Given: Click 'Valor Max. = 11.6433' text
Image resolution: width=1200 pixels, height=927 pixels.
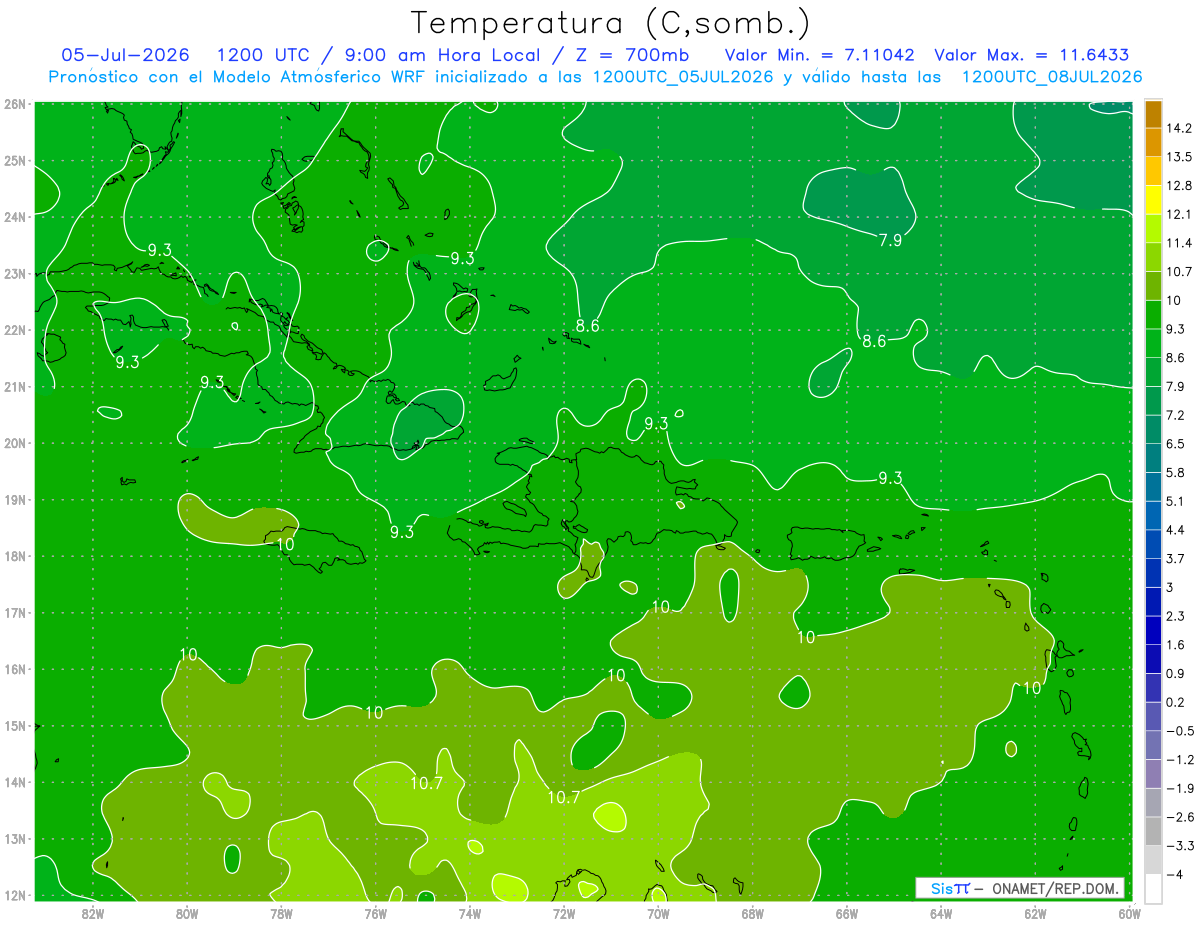Looking at the screenshot, I should coord(1032,54).
